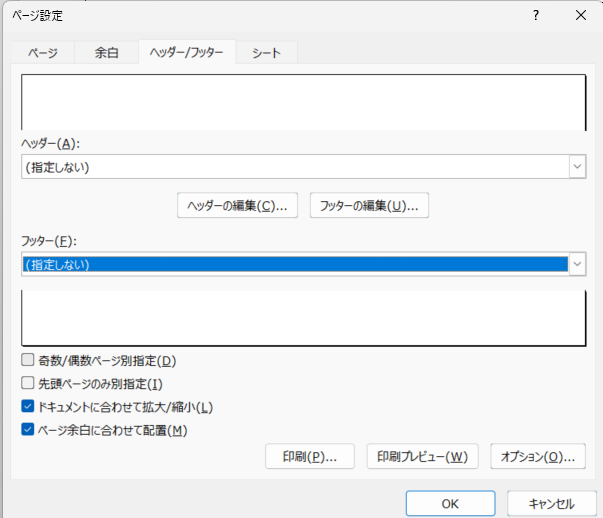Uncheck ドキュメントに合わせて拡大/縮小
This screenshot has height=518, width=603.
28,407
